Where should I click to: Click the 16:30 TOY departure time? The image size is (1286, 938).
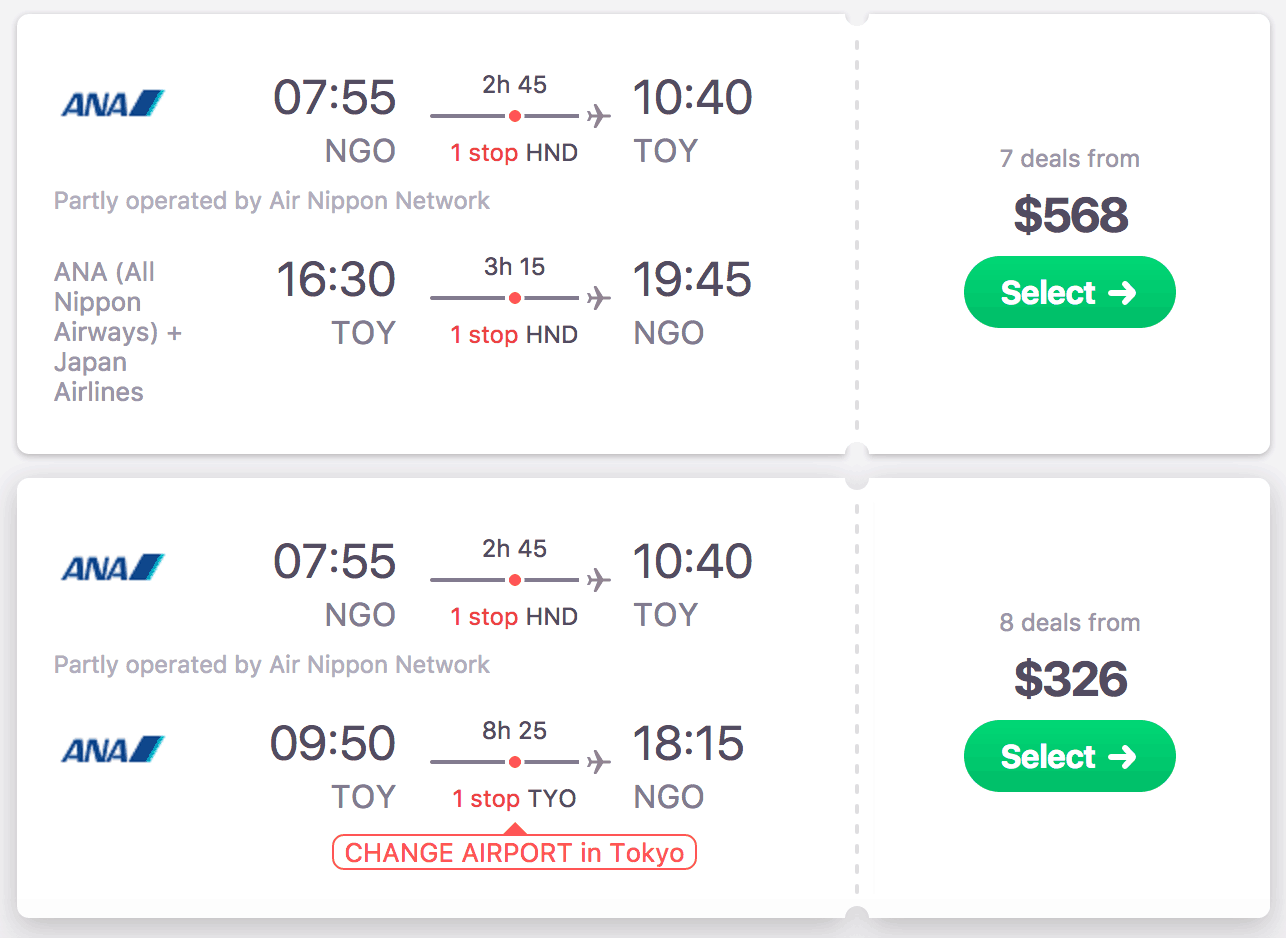pyautogui.click(x=336, y=280)
